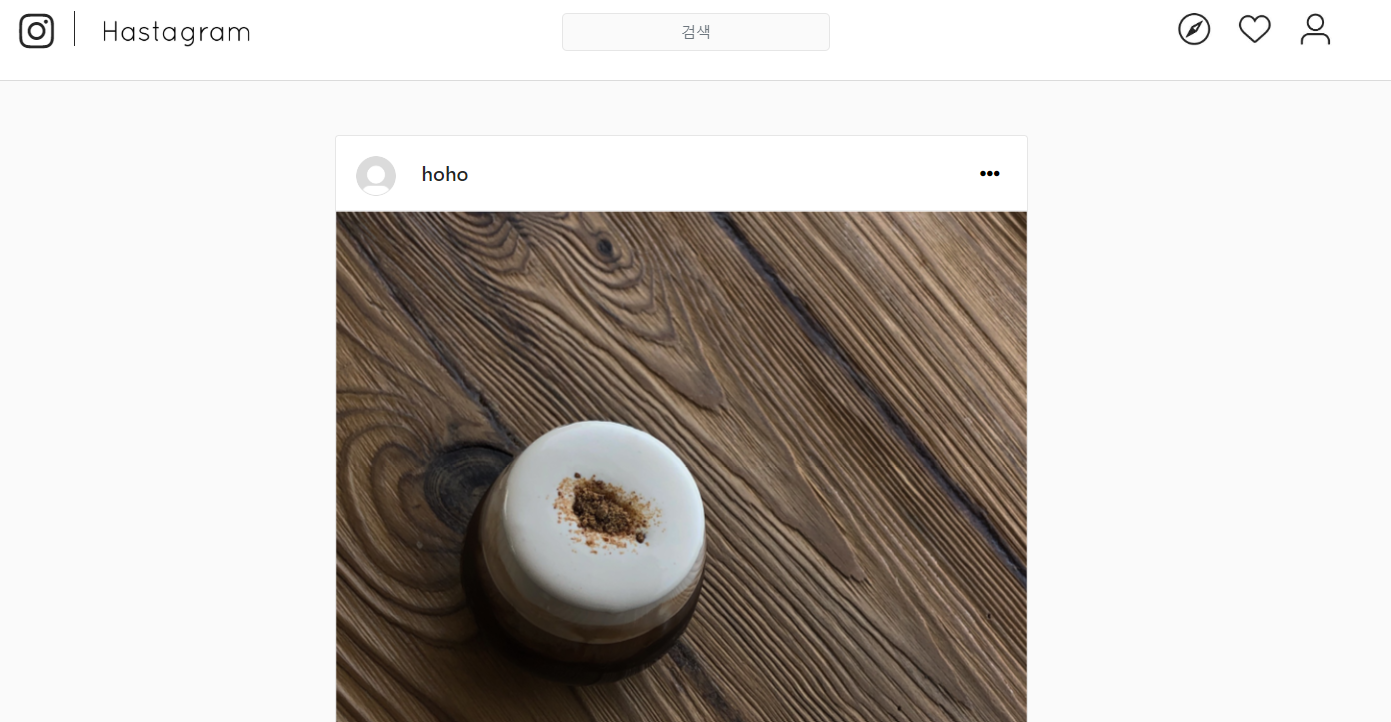This screenshot has width=1391, height=722.
Task: Click the wood knot above the cup
Action: point(603,247)
